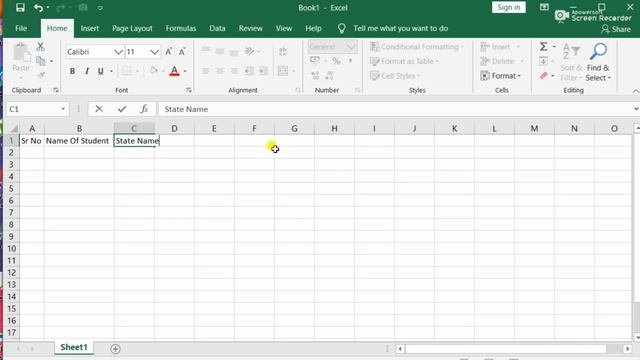The width and height of the screenshot is (640, 360).
Task: Confirm the cell entry with checkmark
Action: tap(122, 109)
